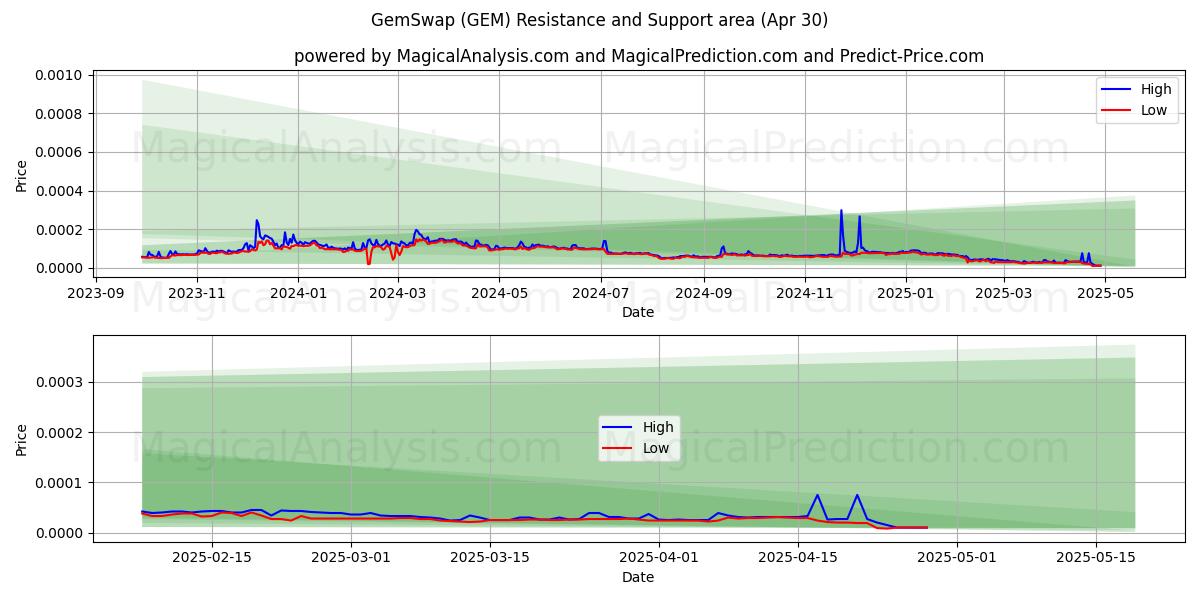
Task: Click 'High' in the lower chart legend
Action: (658, 427)
